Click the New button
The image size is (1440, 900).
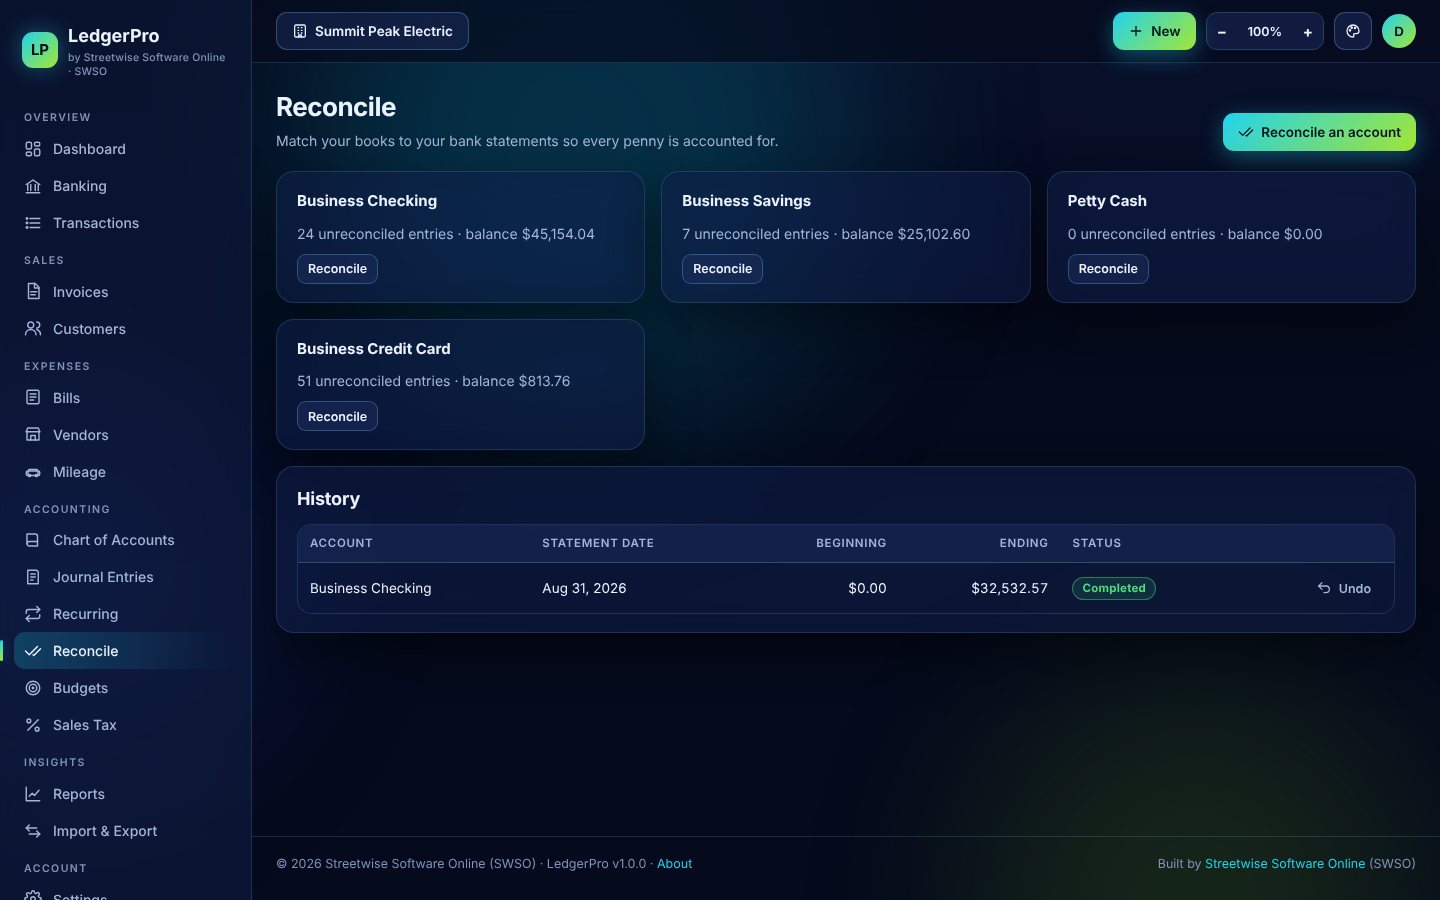[1154, 31]
